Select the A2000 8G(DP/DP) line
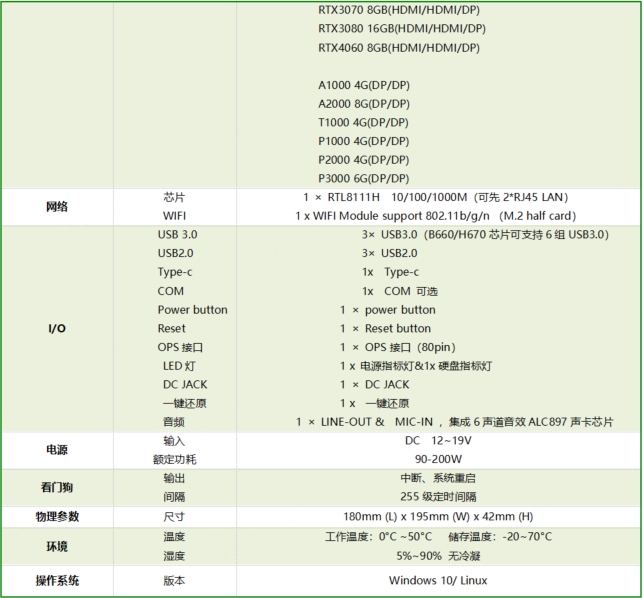The width and height of the screenshot is (643, 598). tap(364, 104)
